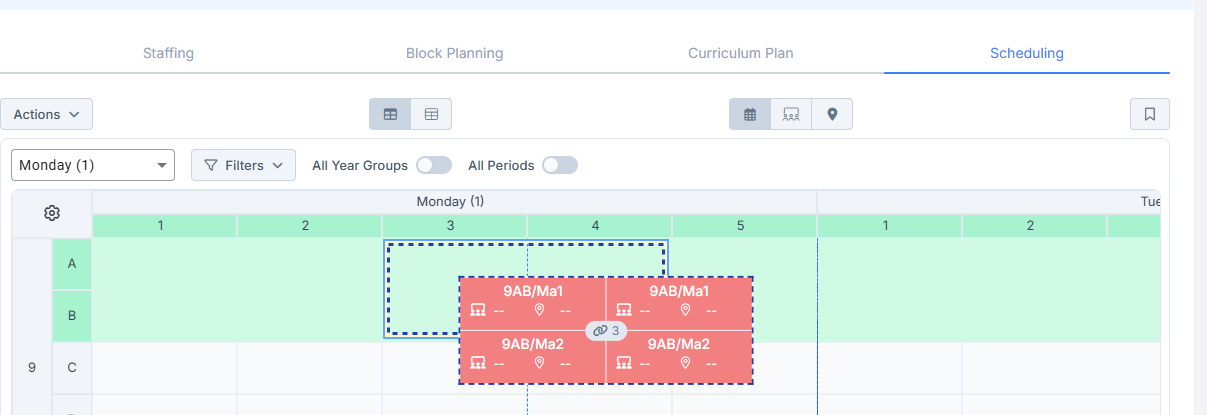This screenshot has height=415, width=1207.
Task: Enable the All Year Groups toggle
Action: (434, 165)
